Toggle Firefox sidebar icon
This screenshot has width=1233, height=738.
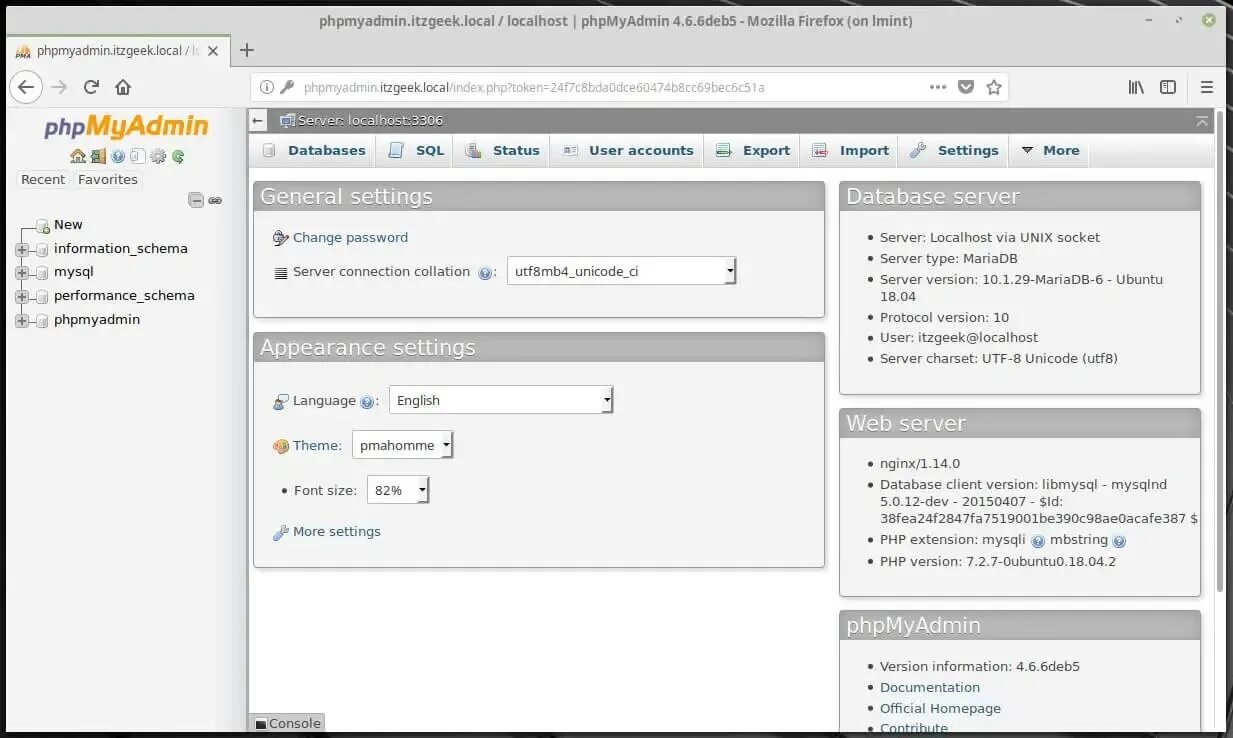(x=1167, y=87)
